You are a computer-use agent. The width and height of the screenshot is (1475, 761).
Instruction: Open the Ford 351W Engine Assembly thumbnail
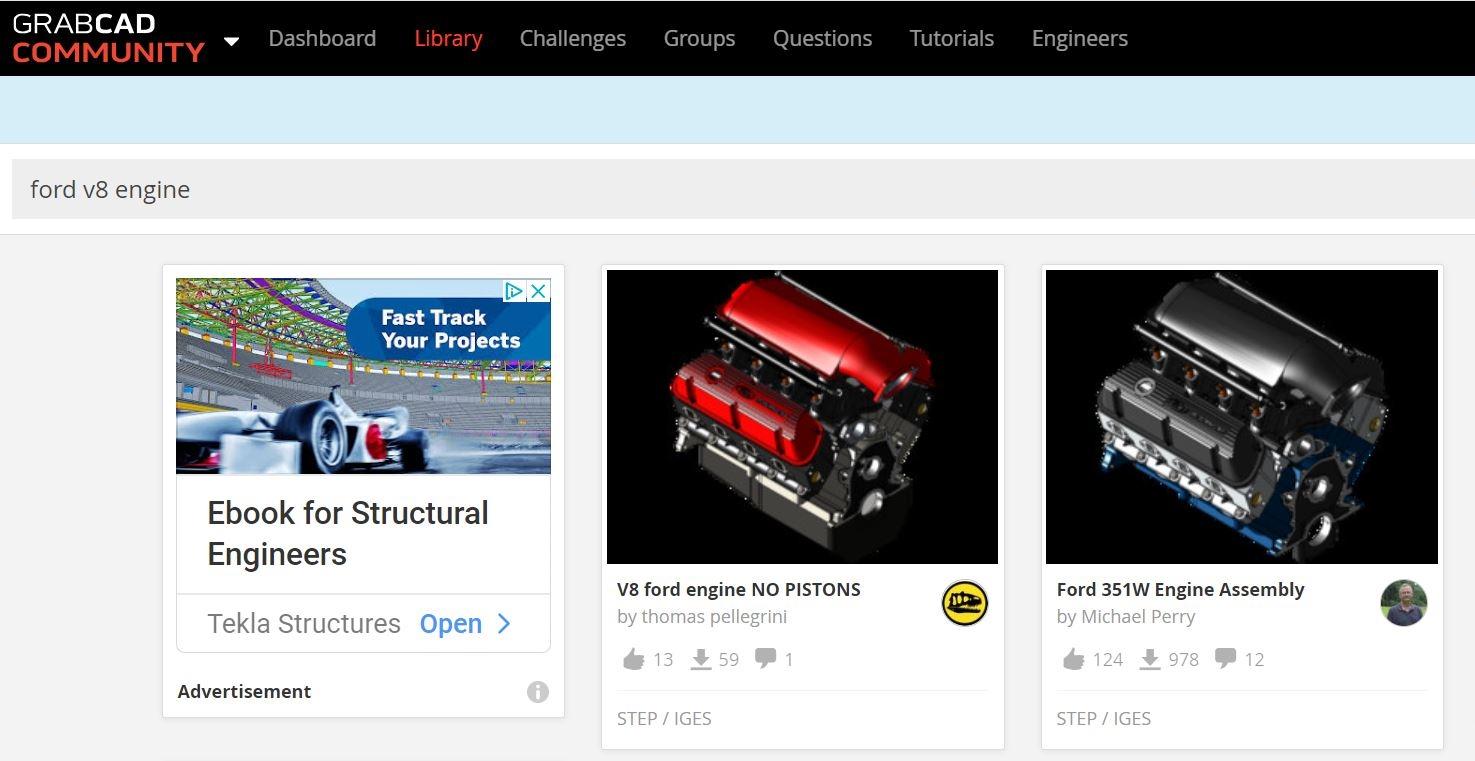1242,417
